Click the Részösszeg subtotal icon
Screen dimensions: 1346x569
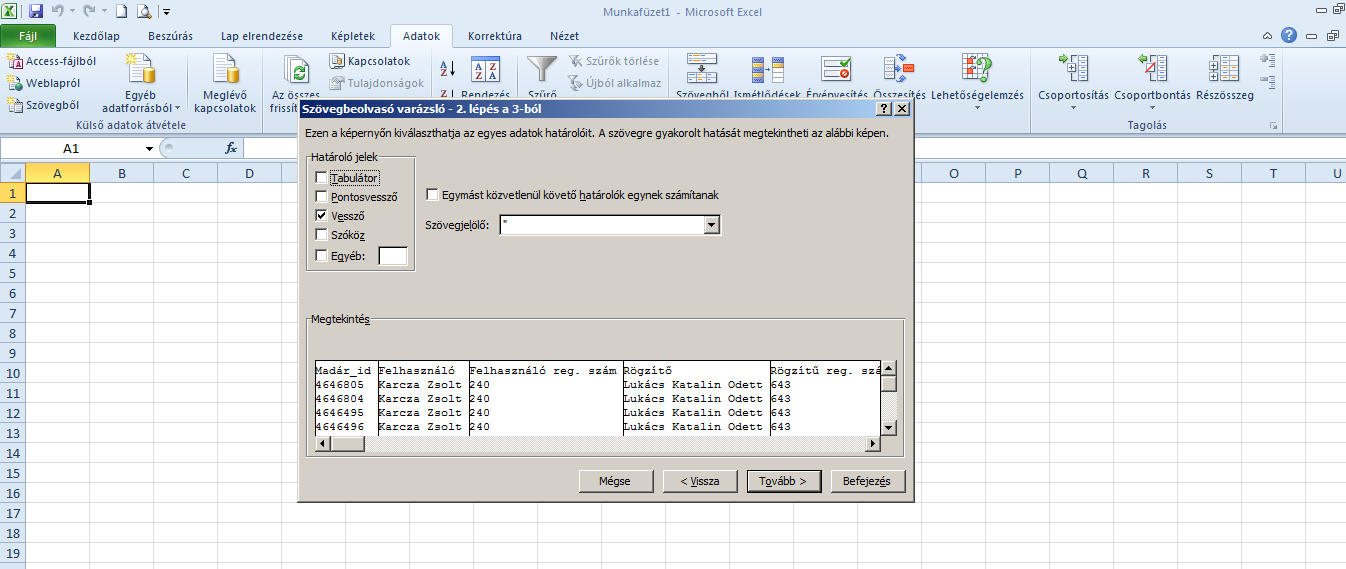pyautogui.click(x=1224, y=70)
